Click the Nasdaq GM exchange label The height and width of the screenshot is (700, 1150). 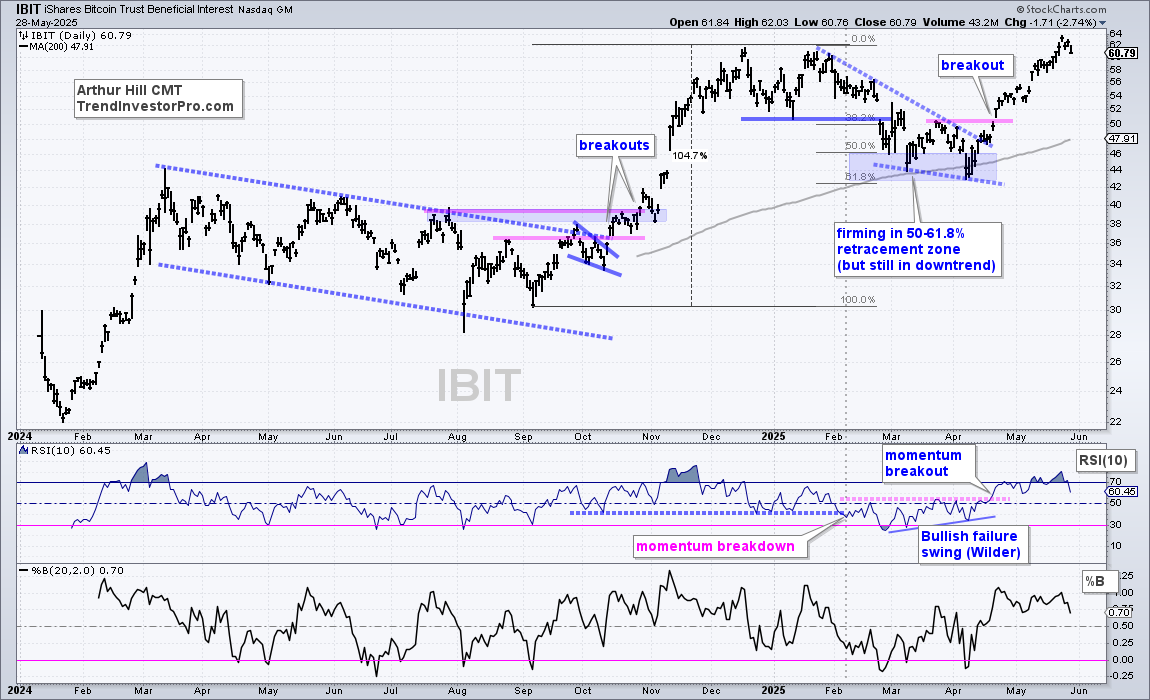265,10
